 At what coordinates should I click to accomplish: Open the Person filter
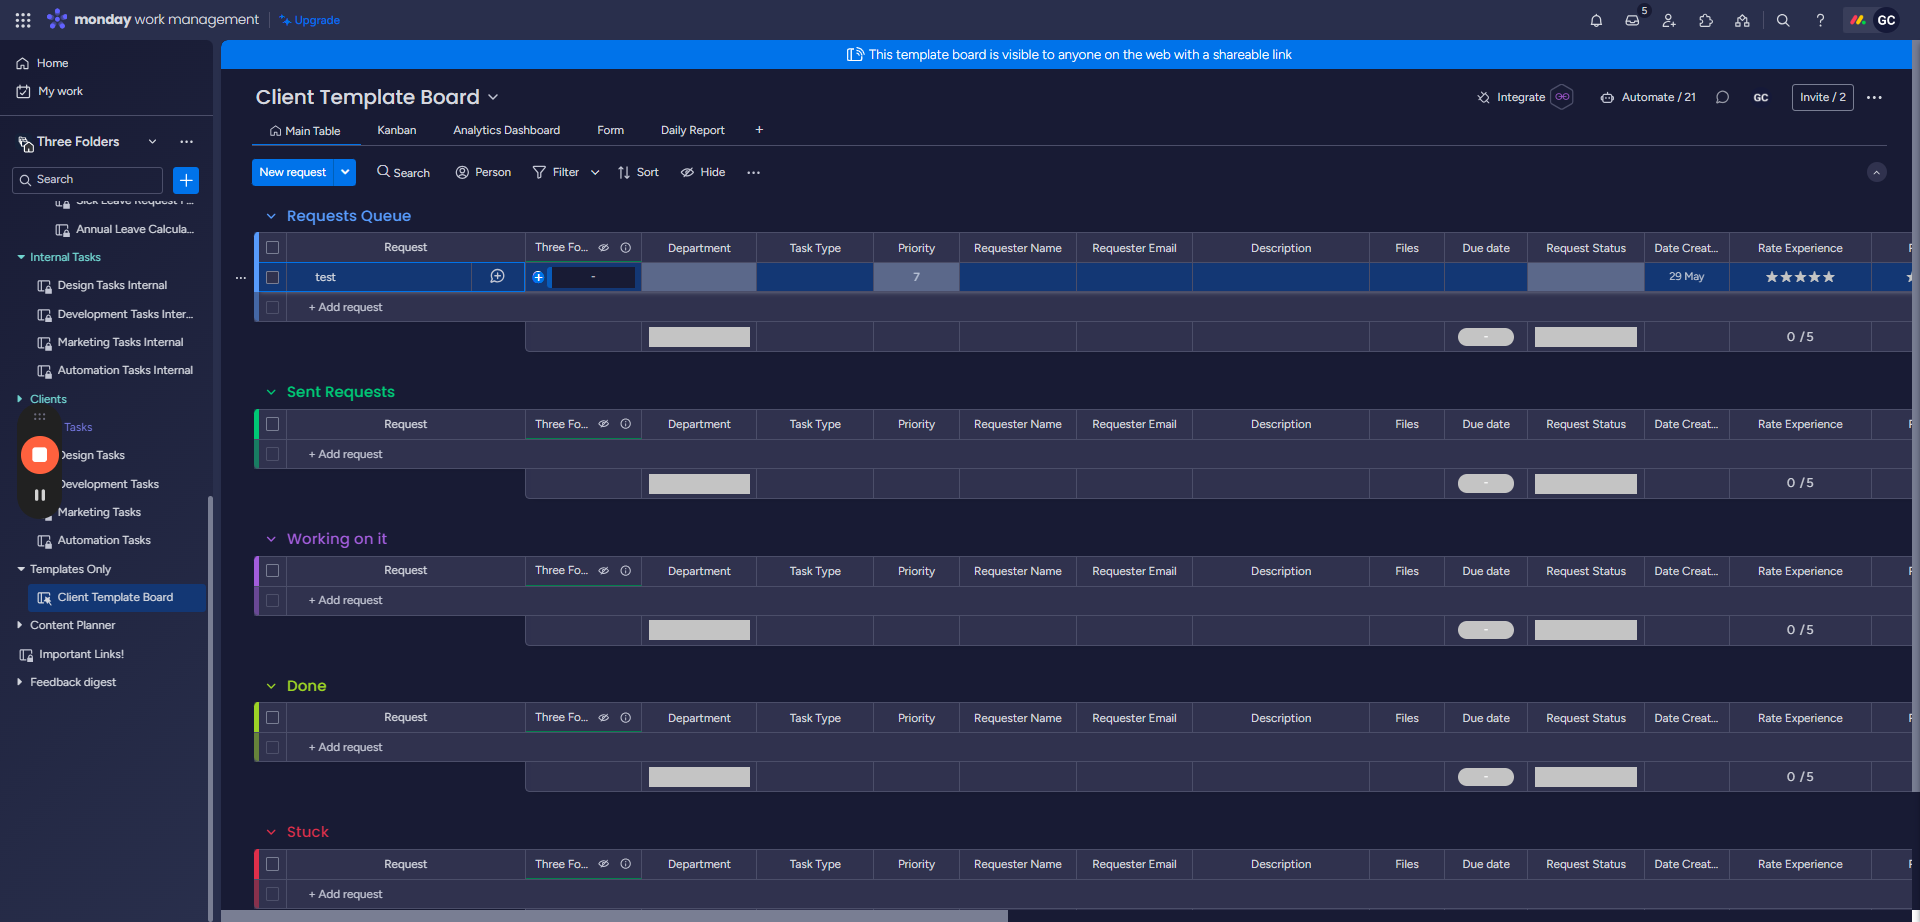[483, 173]
